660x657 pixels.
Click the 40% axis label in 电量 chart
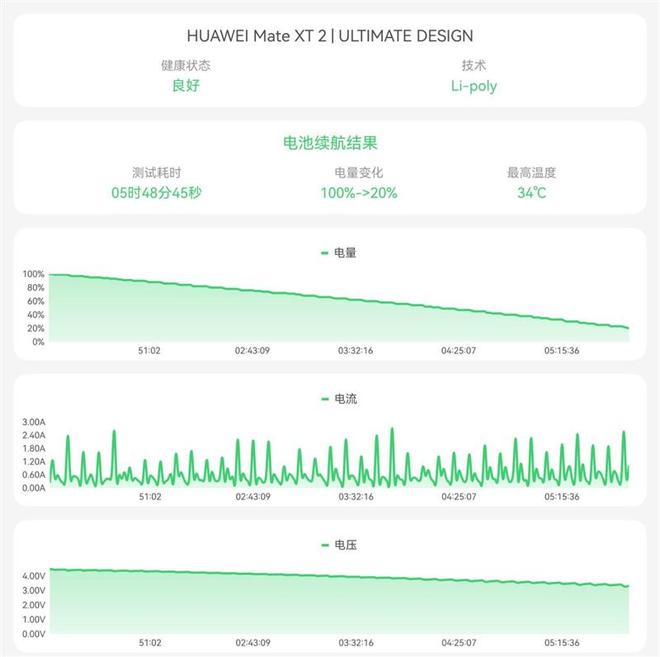coord(35,314)
